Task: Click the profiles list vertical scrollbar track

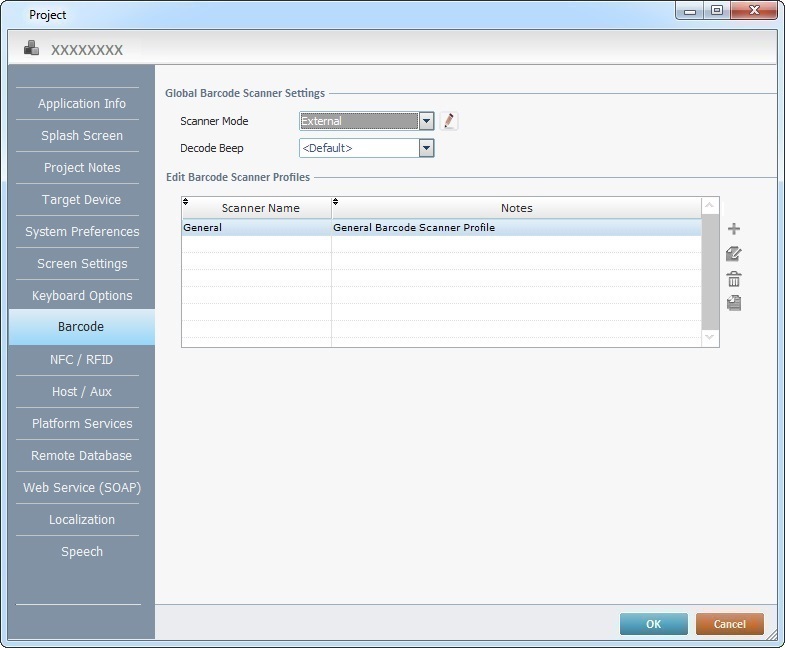Action: (709, 272)
